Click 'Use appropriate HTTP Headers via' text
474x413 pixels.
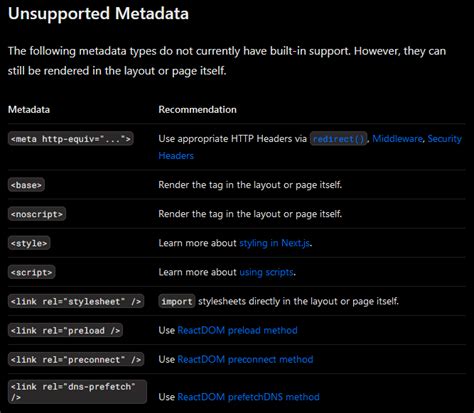click(x=233, y=139)
